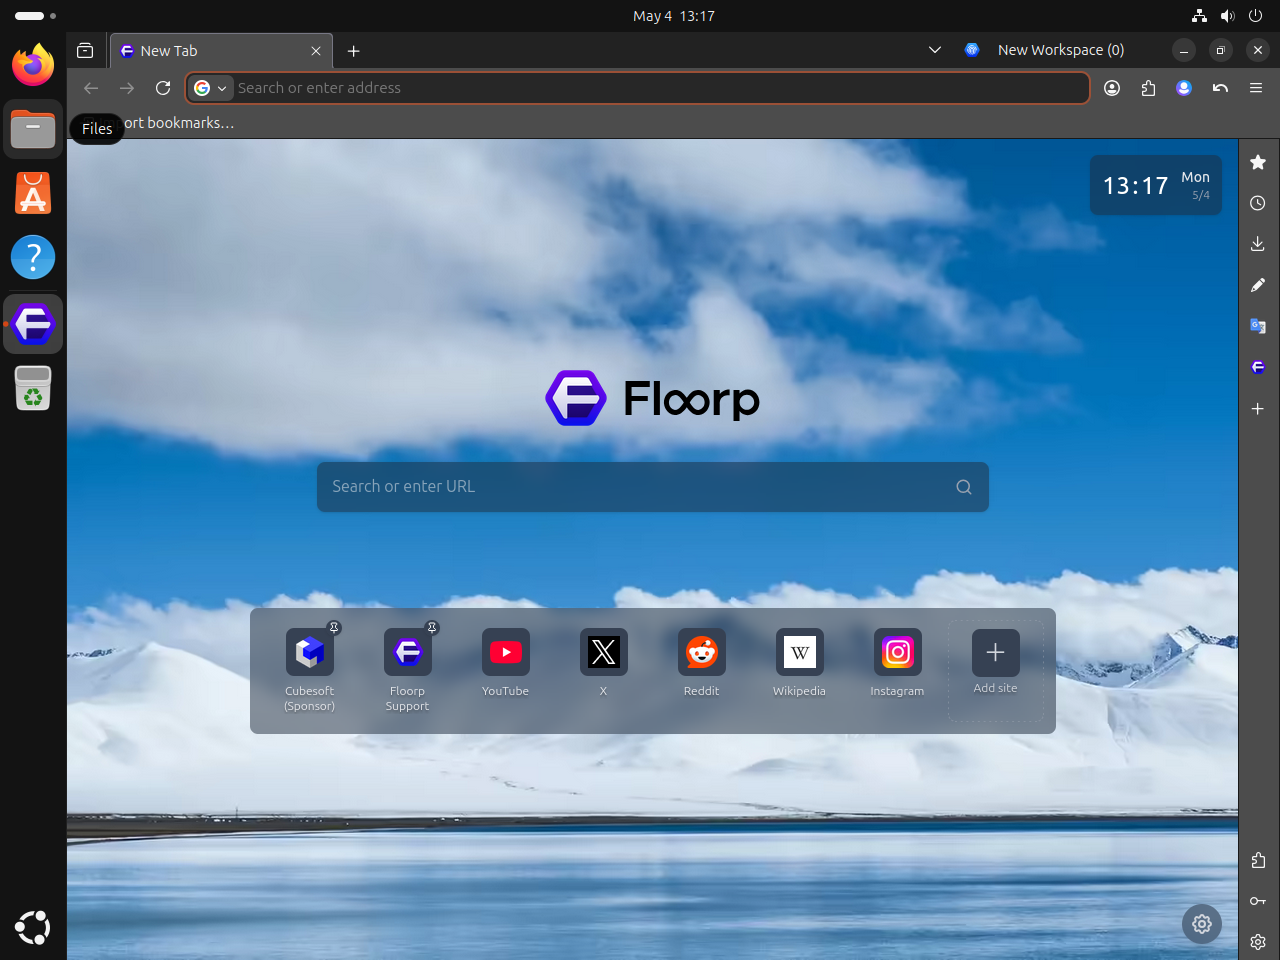1280x960 pixels.
Task: Open add-ons puzzle icon at sidebar bottom
Action: tap(1258, 860)
